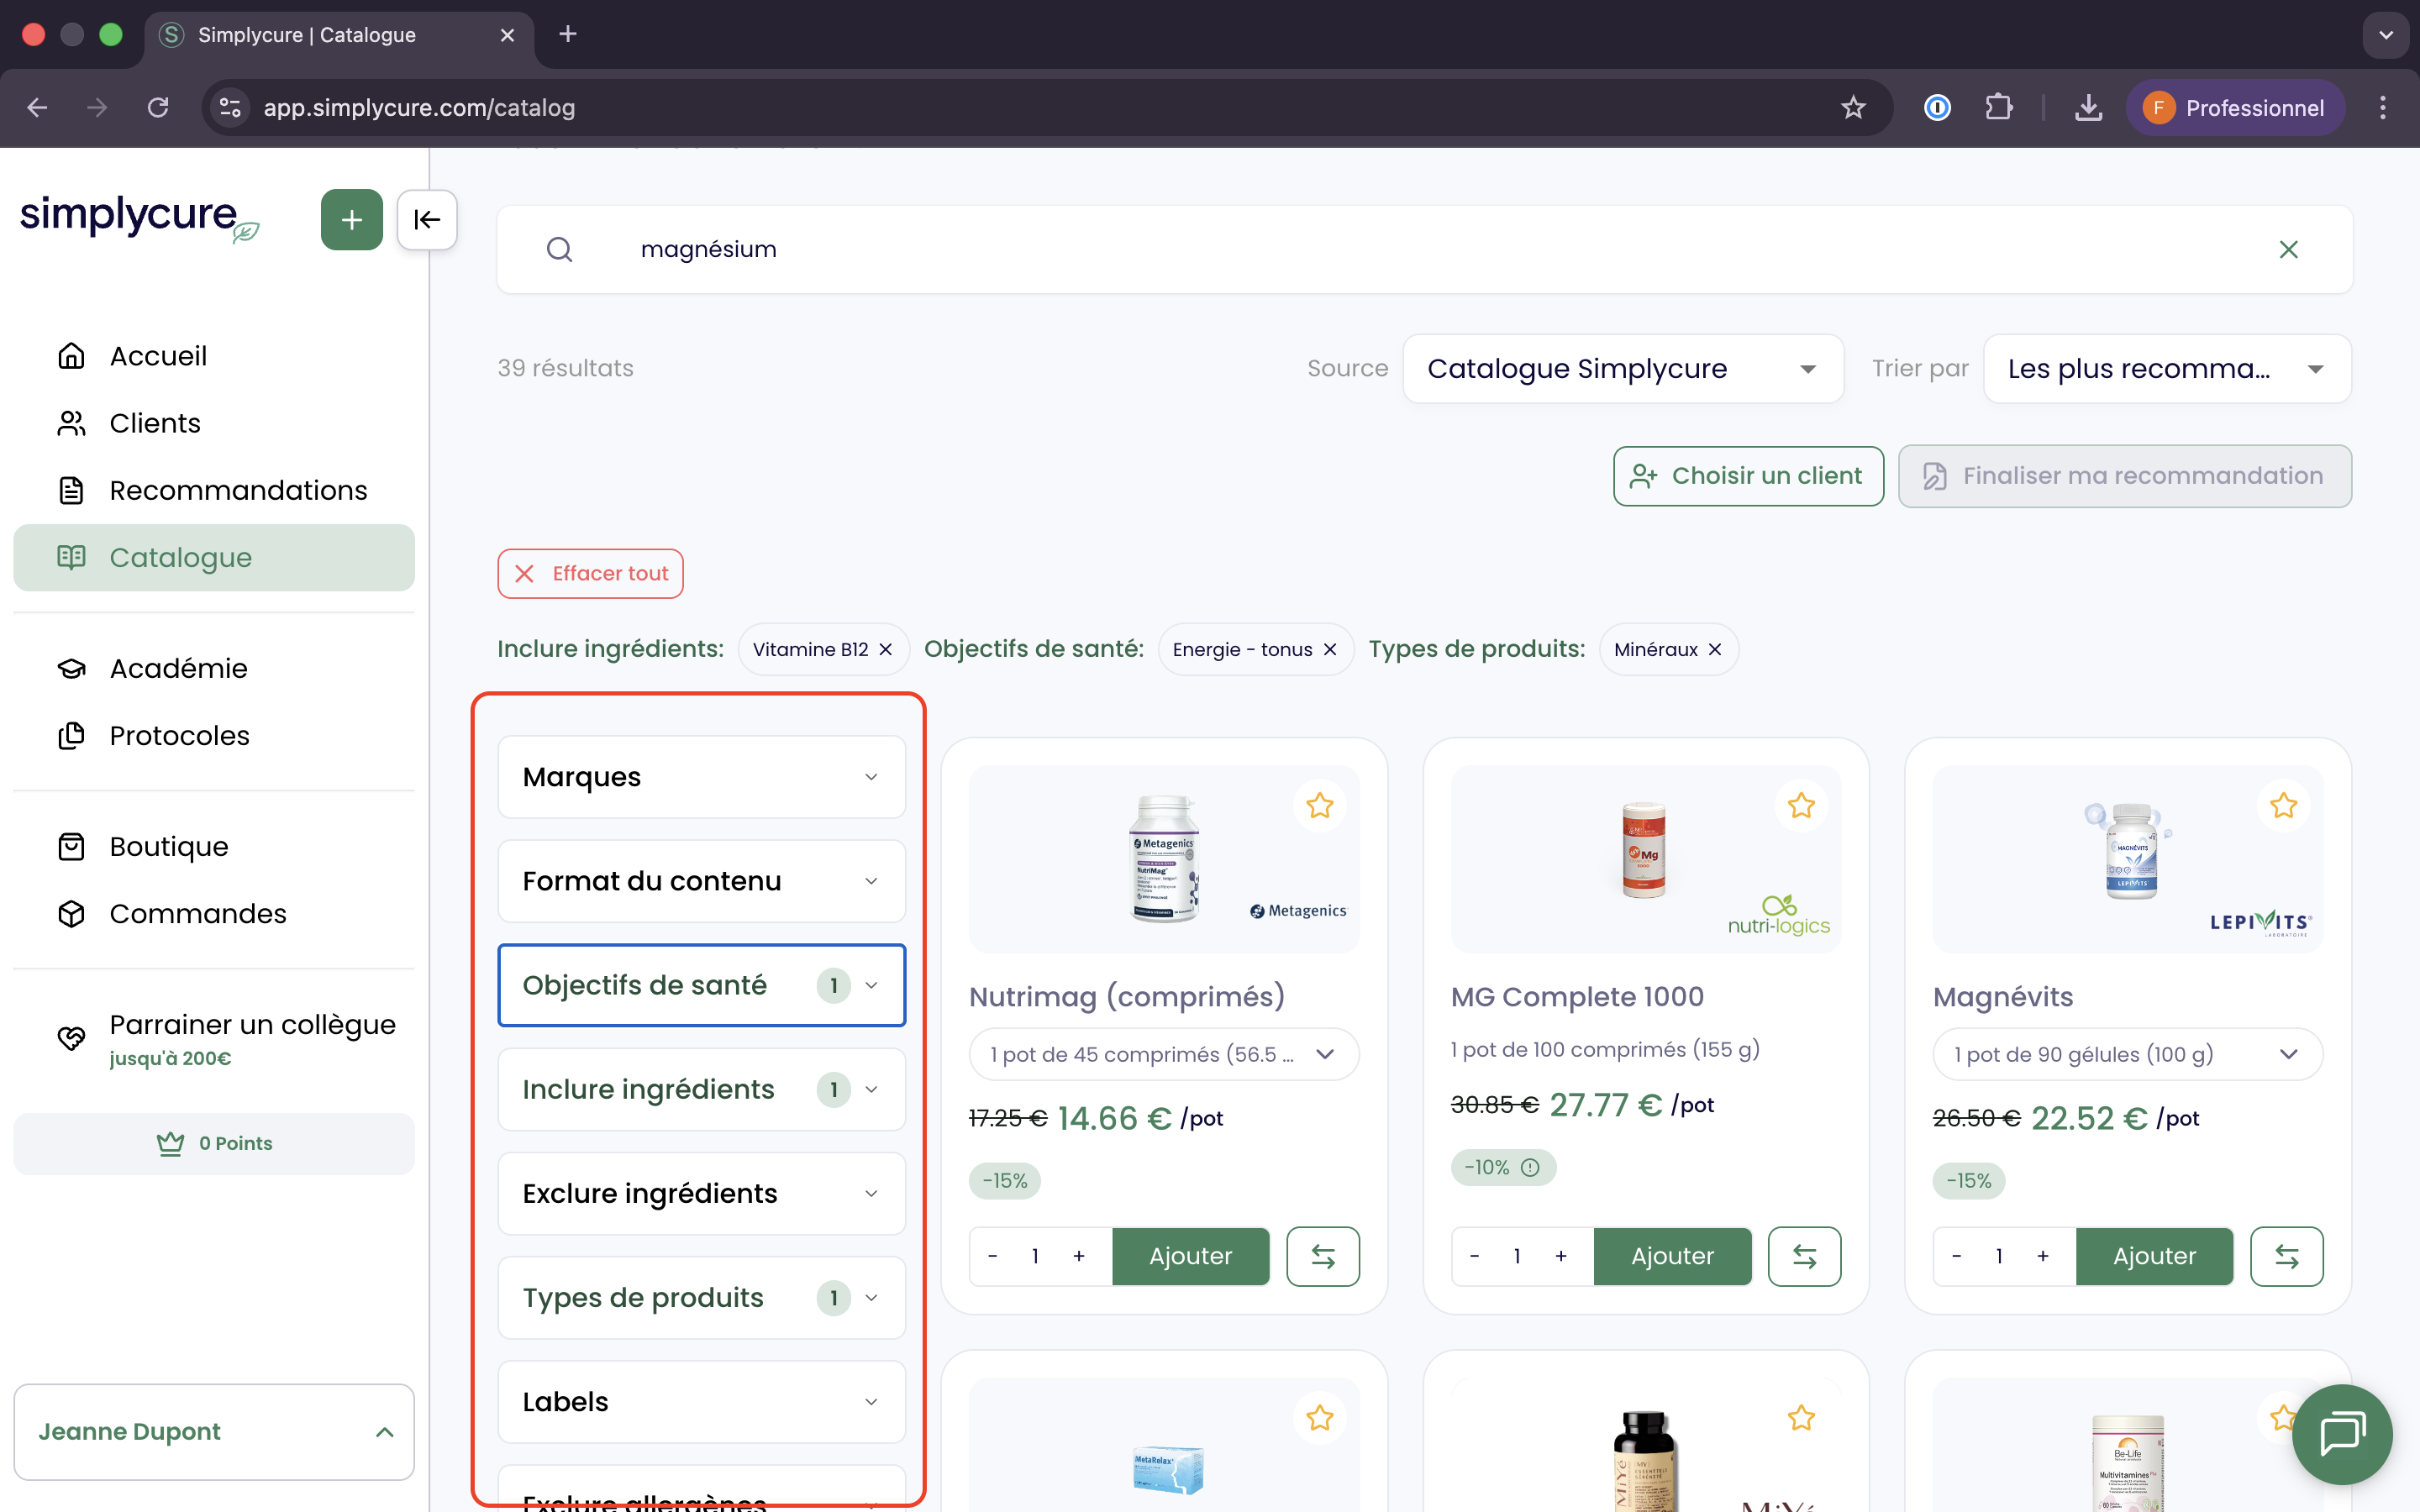Click the green plus button near logo
The image size is (2420, 1512).
pos(351,219)
